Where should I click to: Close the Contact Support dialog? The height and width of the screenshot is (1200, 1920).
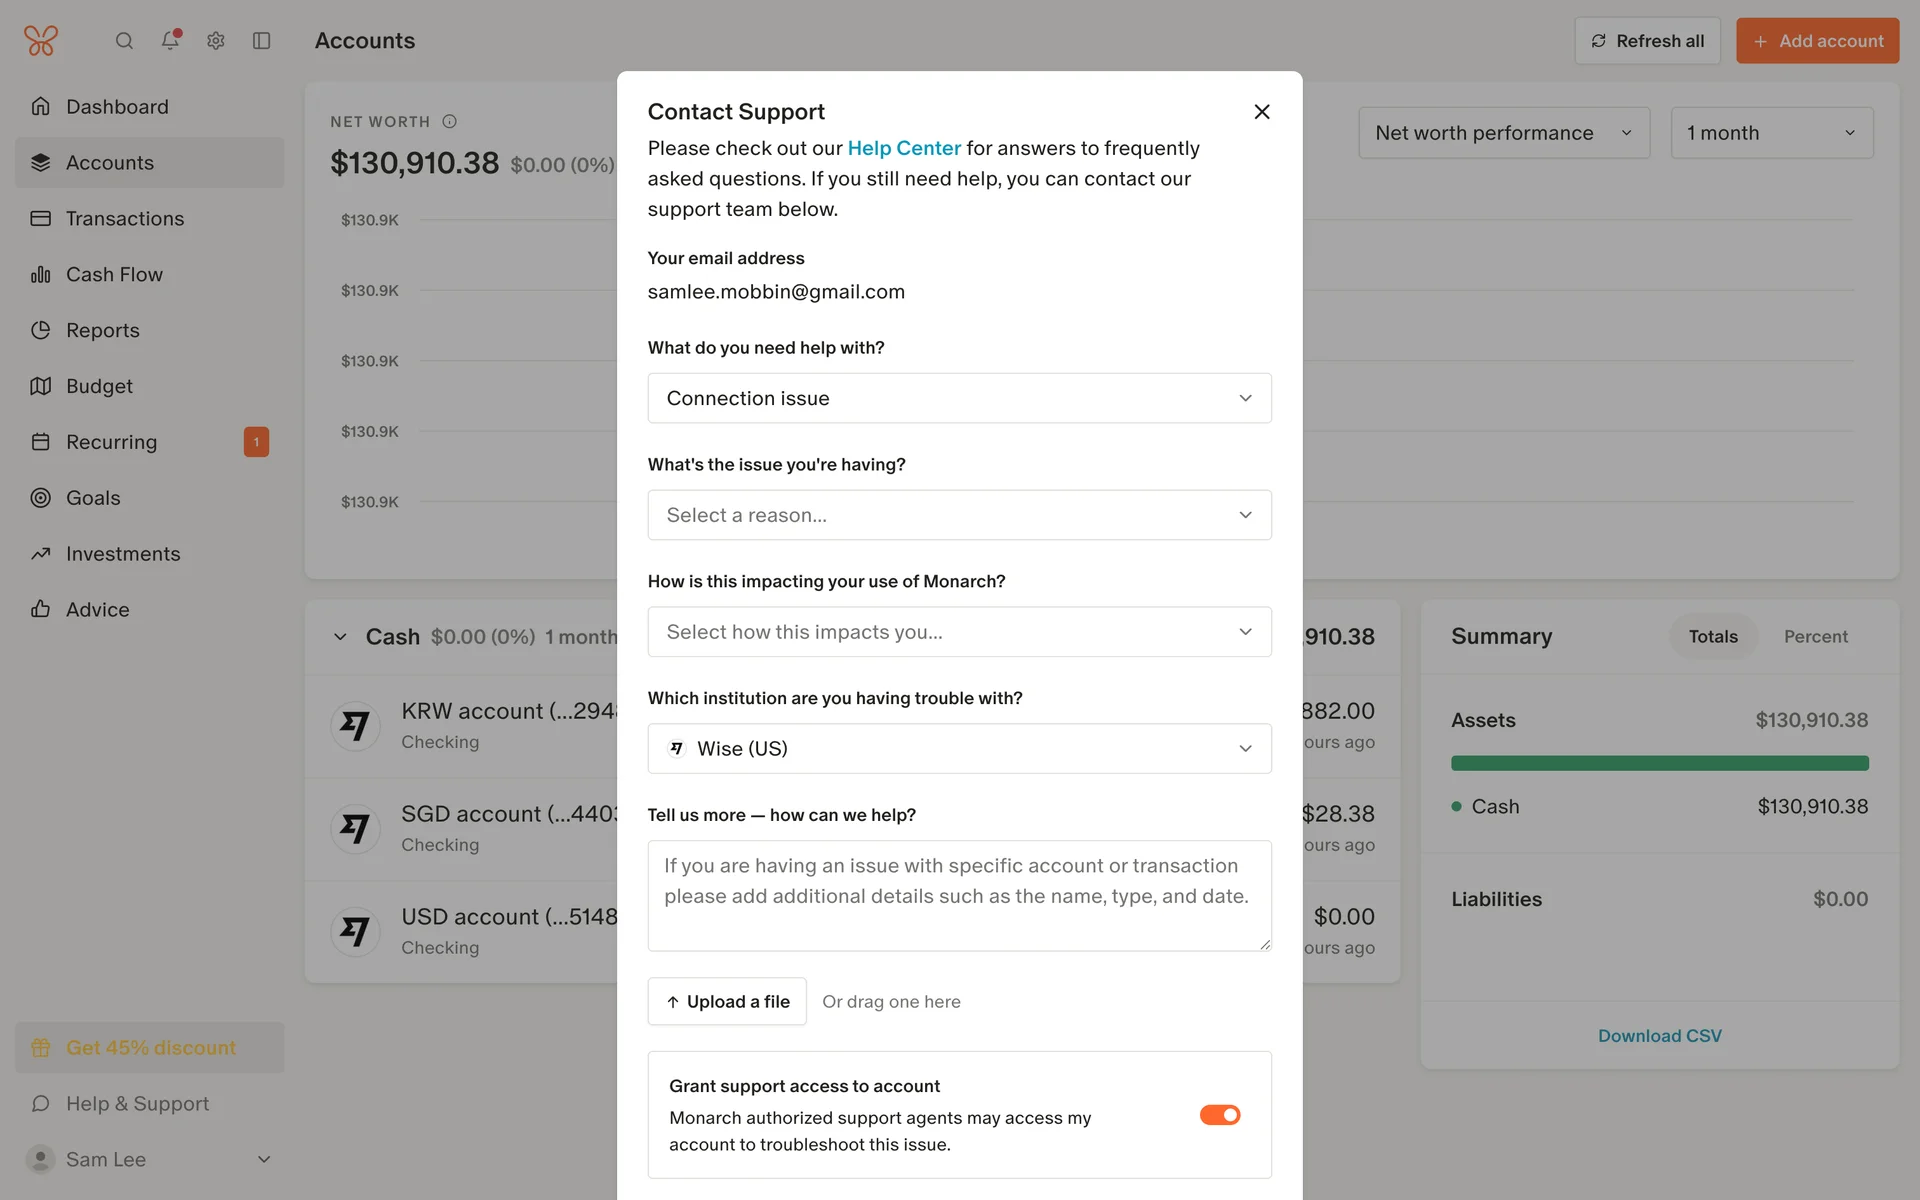click(1262, 112)
